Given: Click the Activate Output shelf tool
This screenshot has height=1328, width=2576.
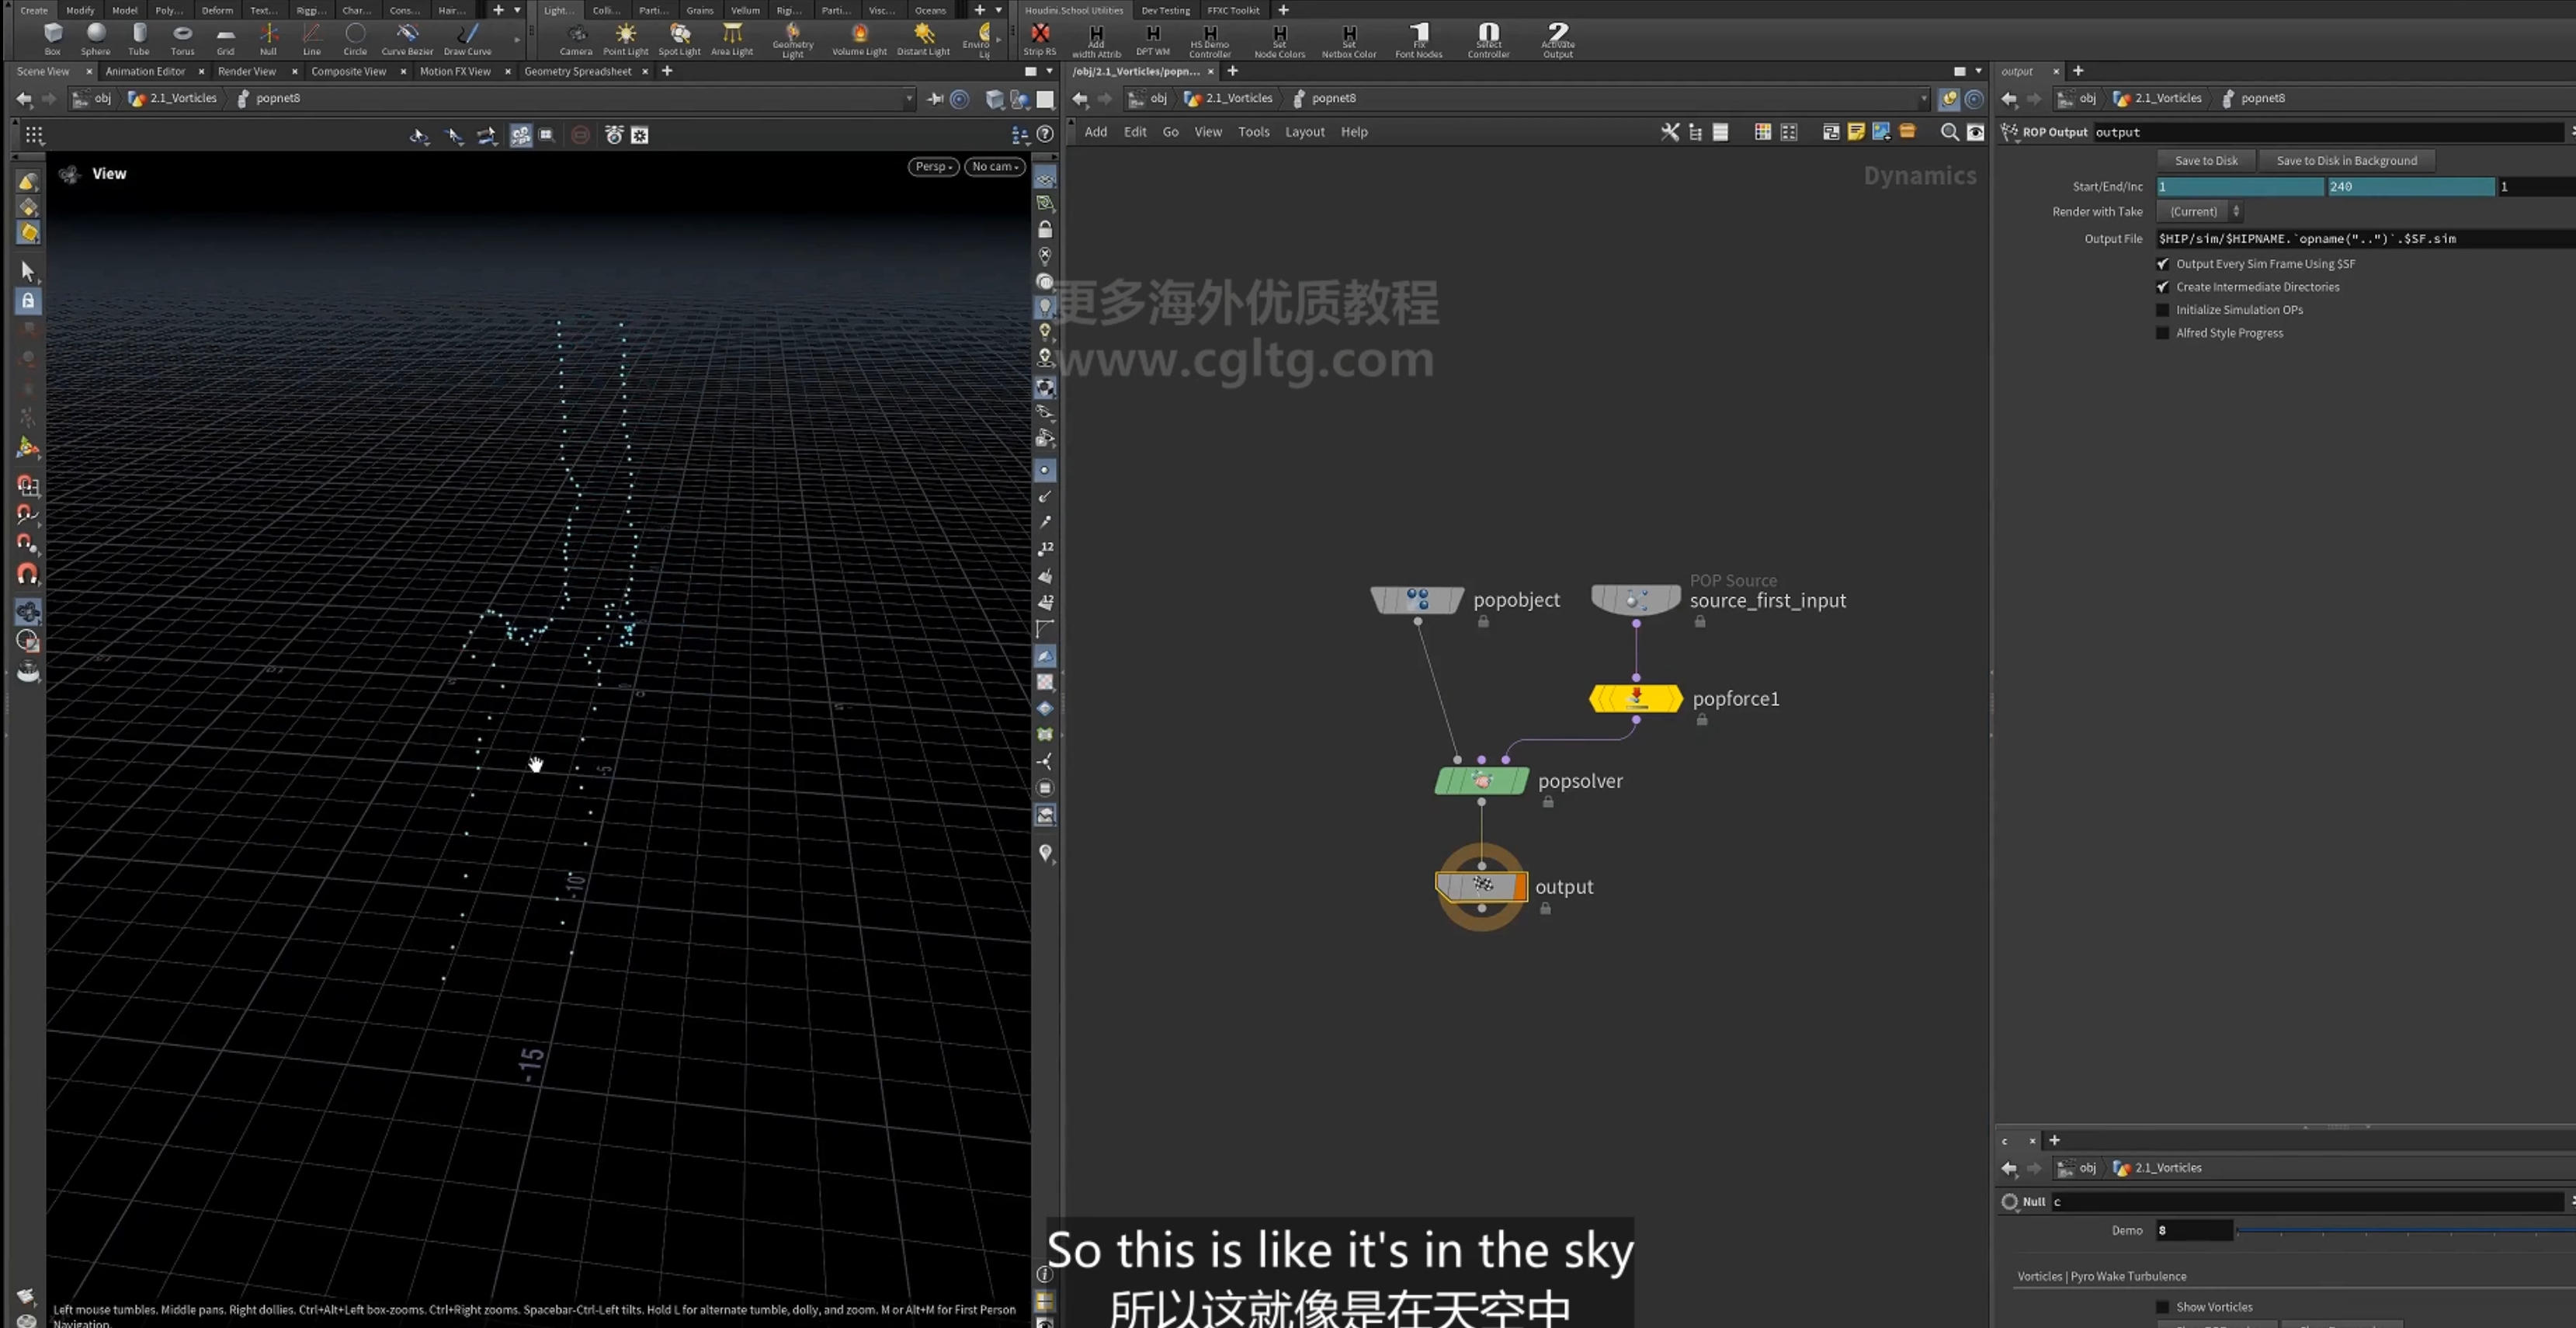Looking at the screenshot, I should pyautogui.click(x=1558, y=41).
